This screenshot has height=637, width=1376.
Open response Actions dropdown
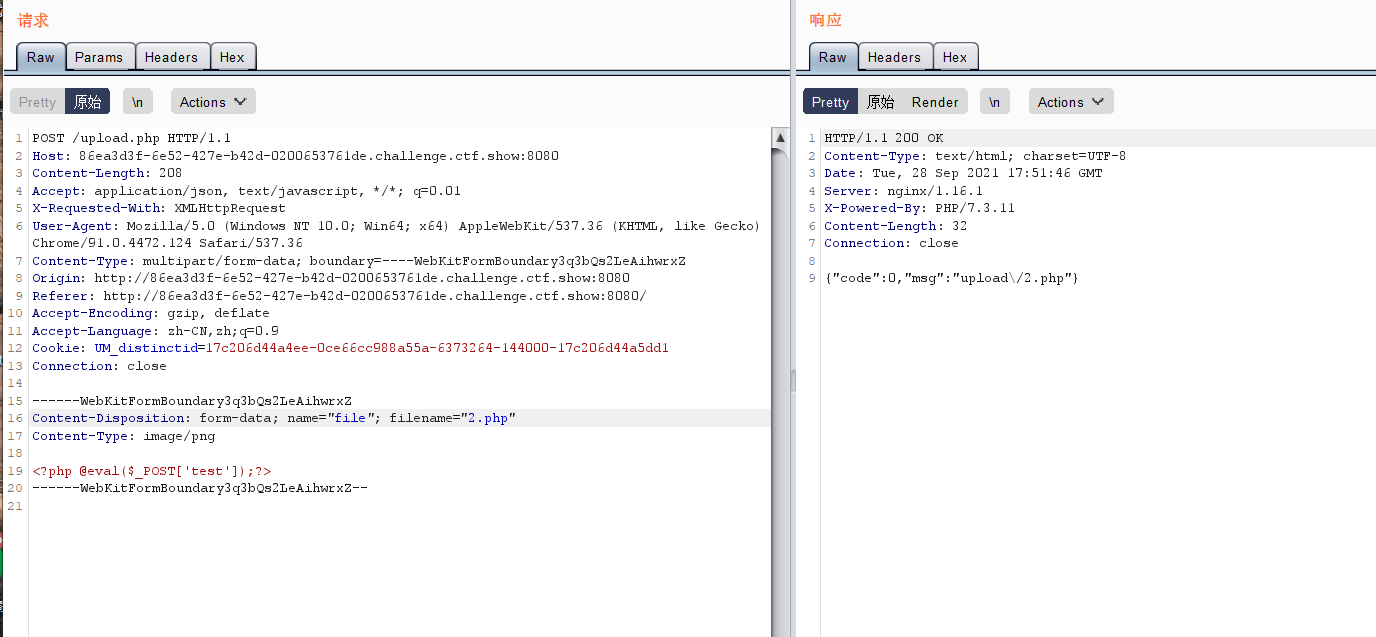1071,102
